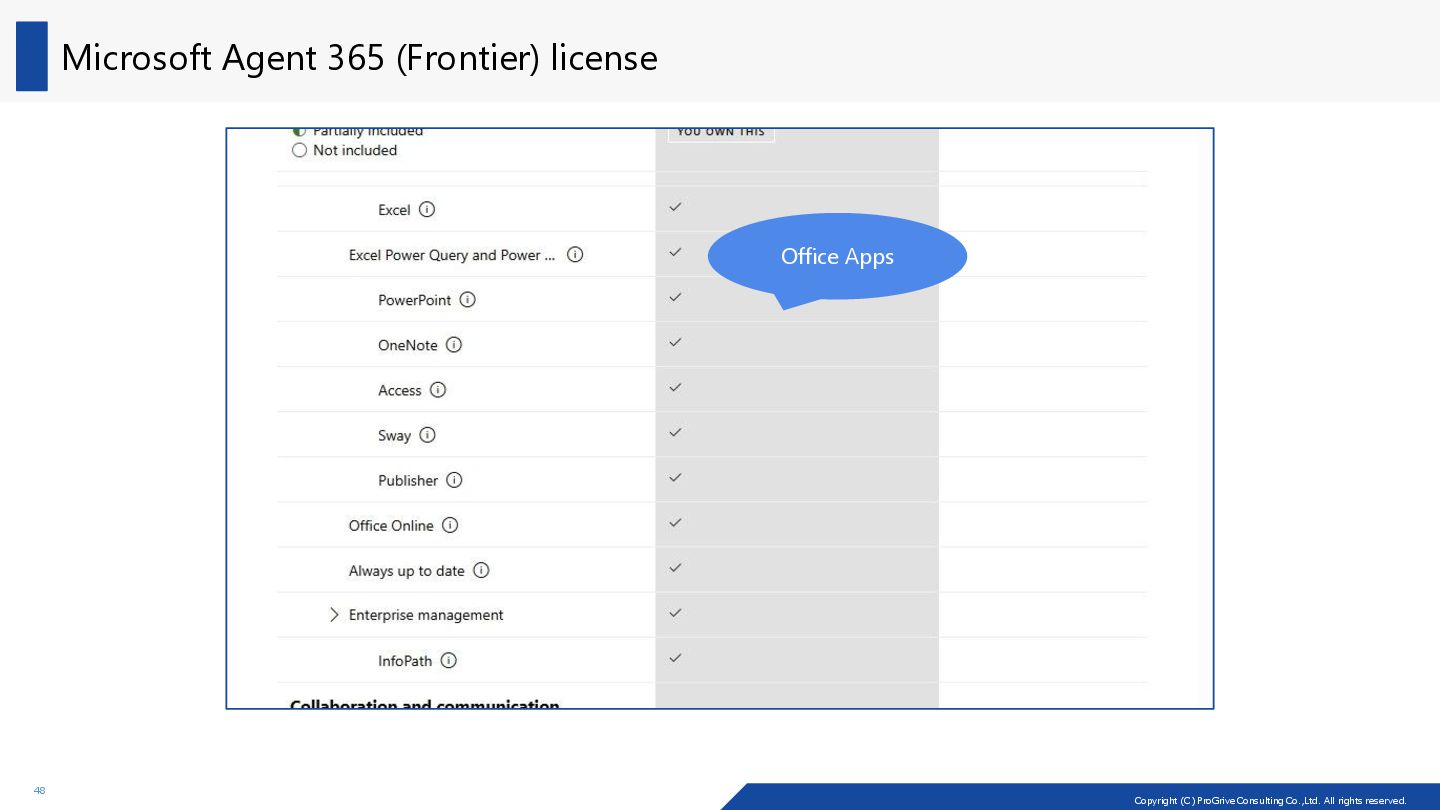Open info icon beside Excel Power Query
The height and width of the screenshot is (810, 1440).
click(x=575, y=255)
